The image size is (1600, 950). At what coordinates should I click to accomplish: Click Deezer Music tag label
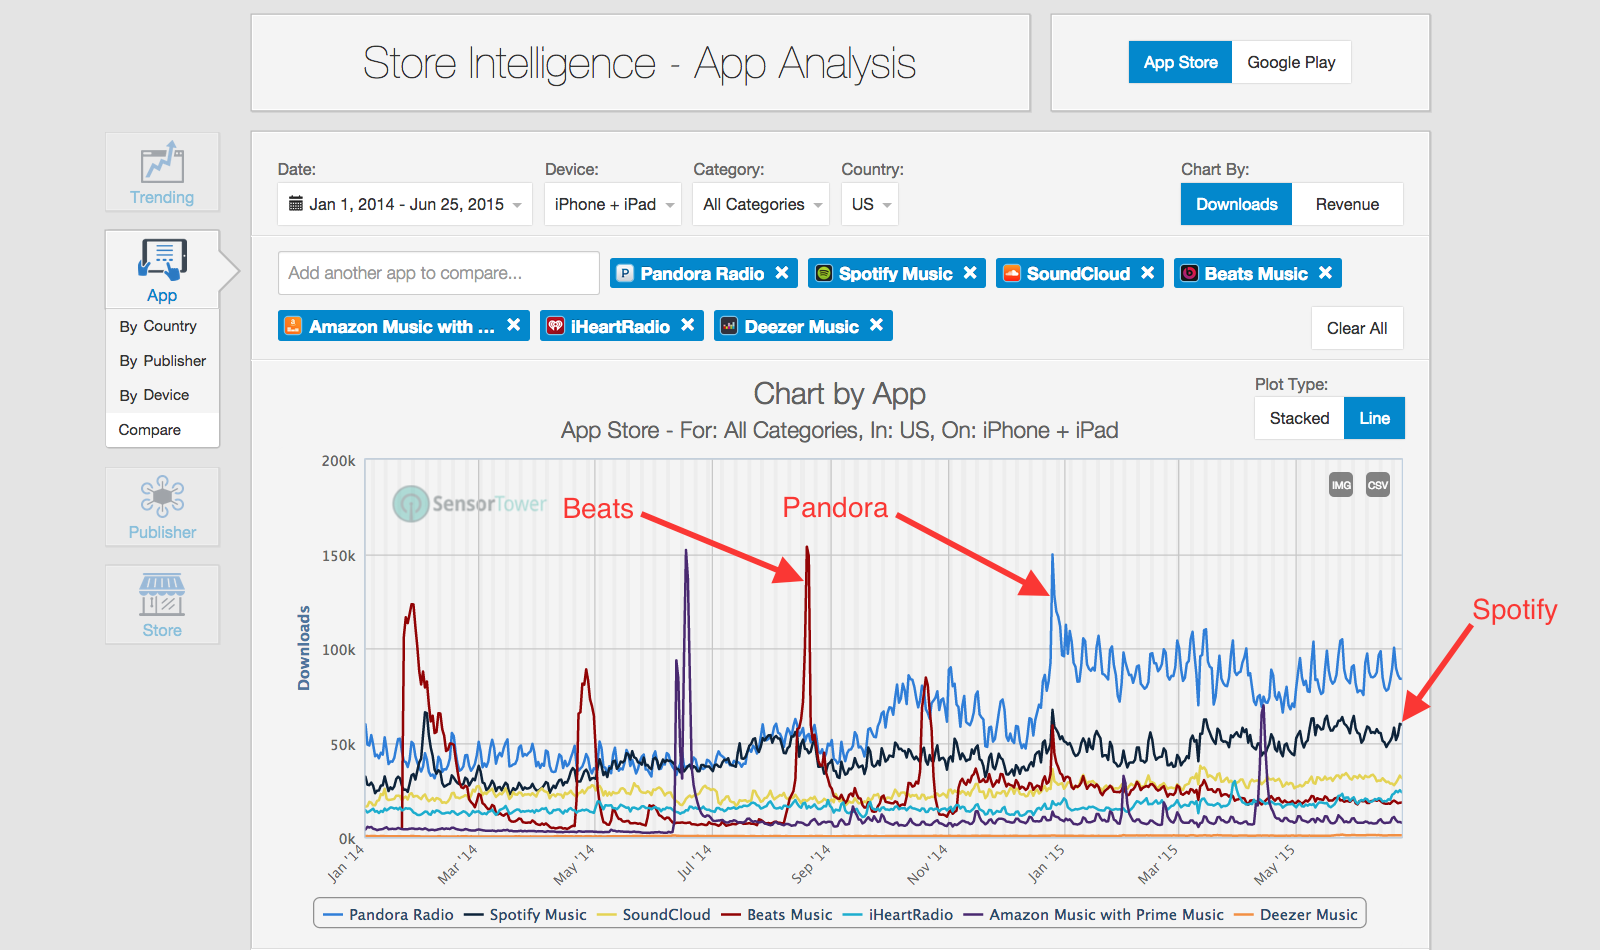[802, 326]
